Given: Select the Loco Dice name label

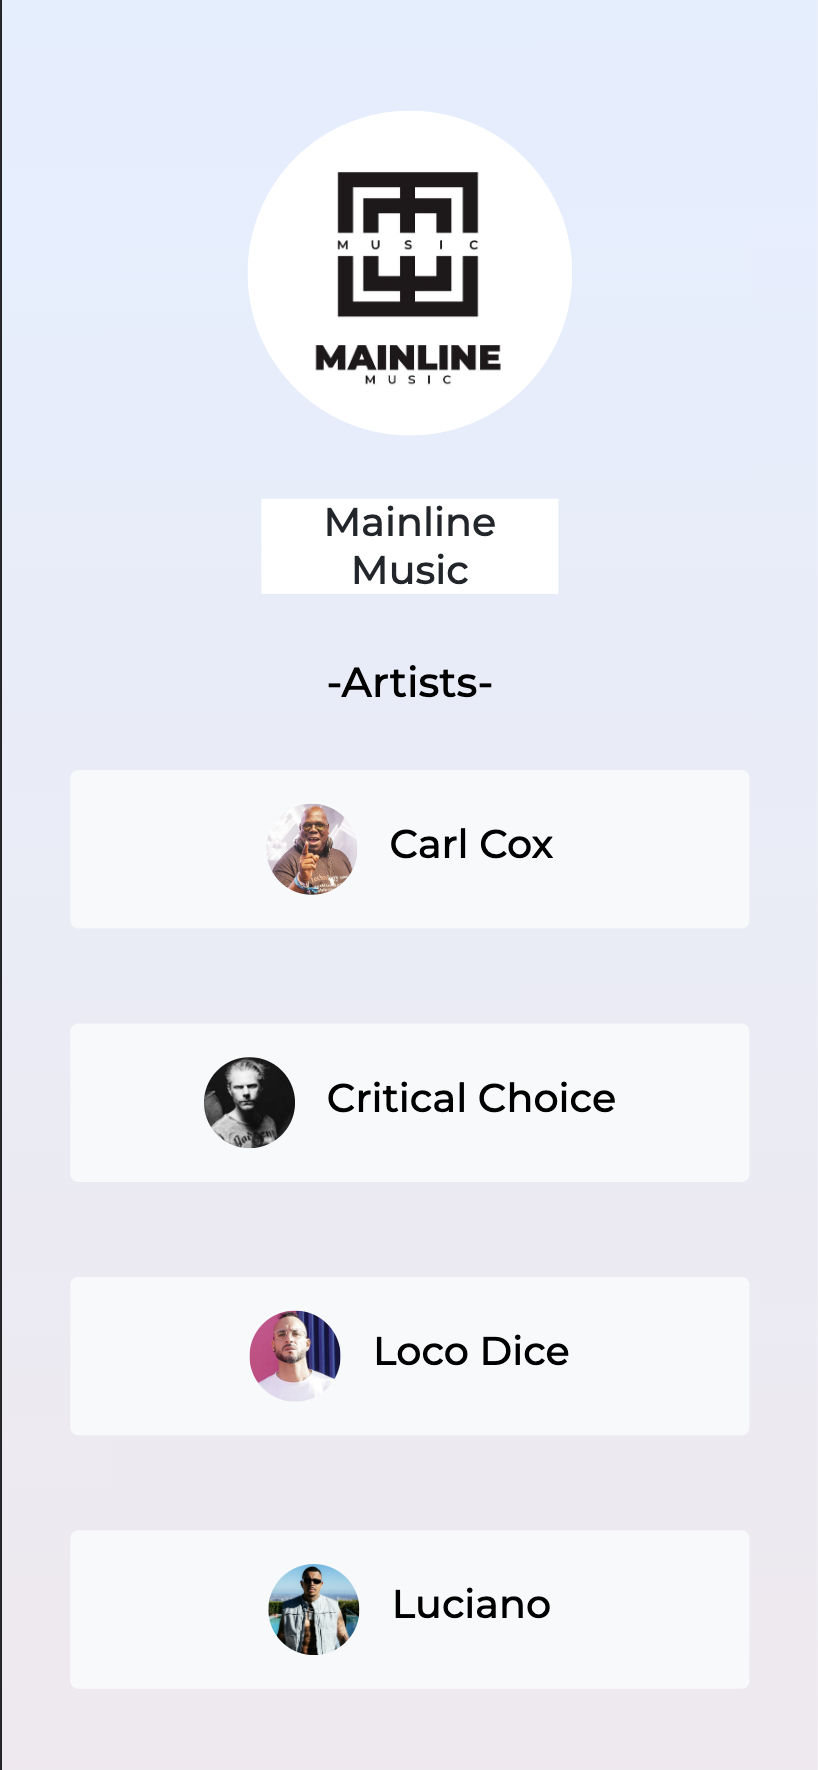Looking at the screenshot, I should tap(471, 1352).
